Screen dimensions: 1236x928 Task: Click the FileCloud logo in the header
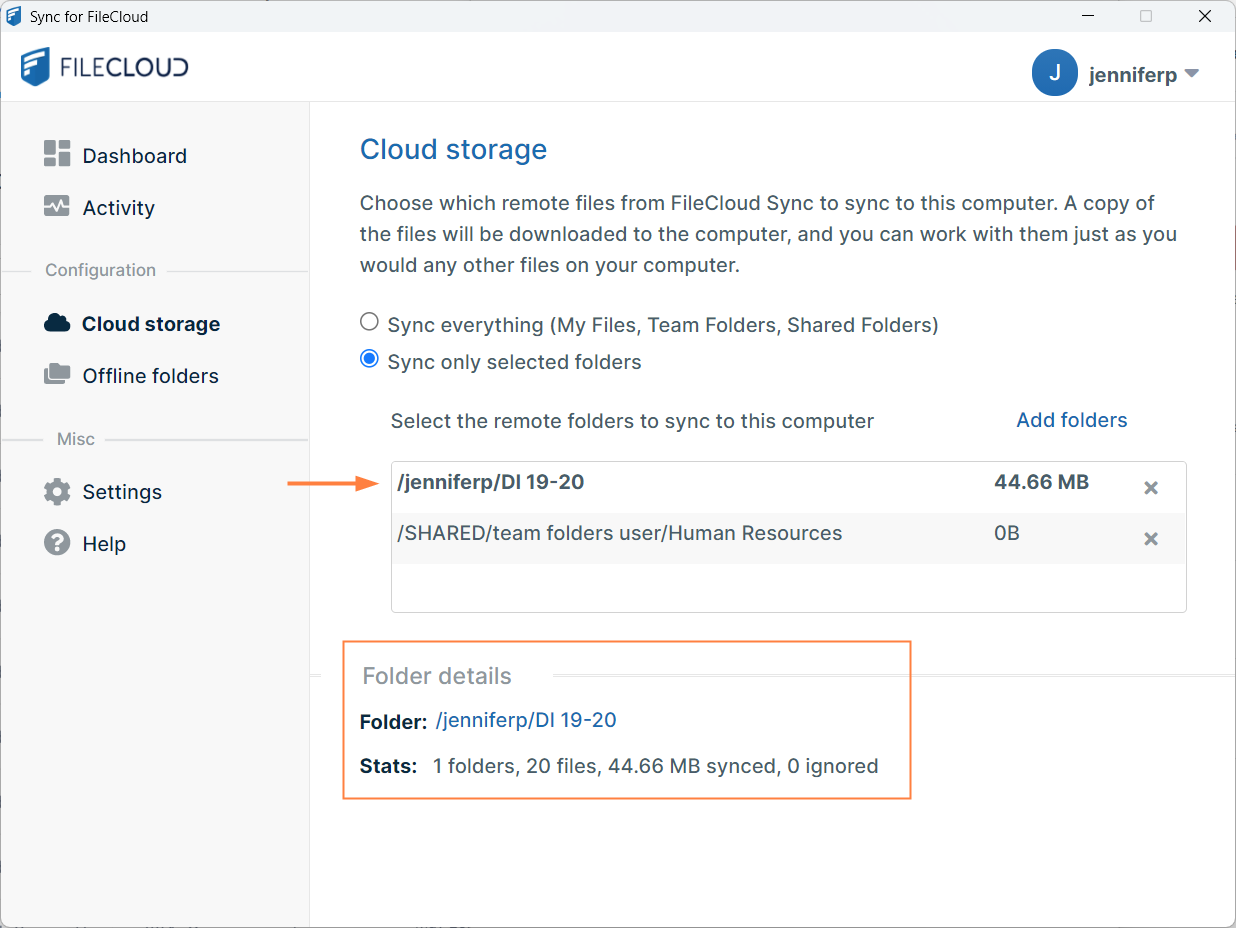coord(104,67)
